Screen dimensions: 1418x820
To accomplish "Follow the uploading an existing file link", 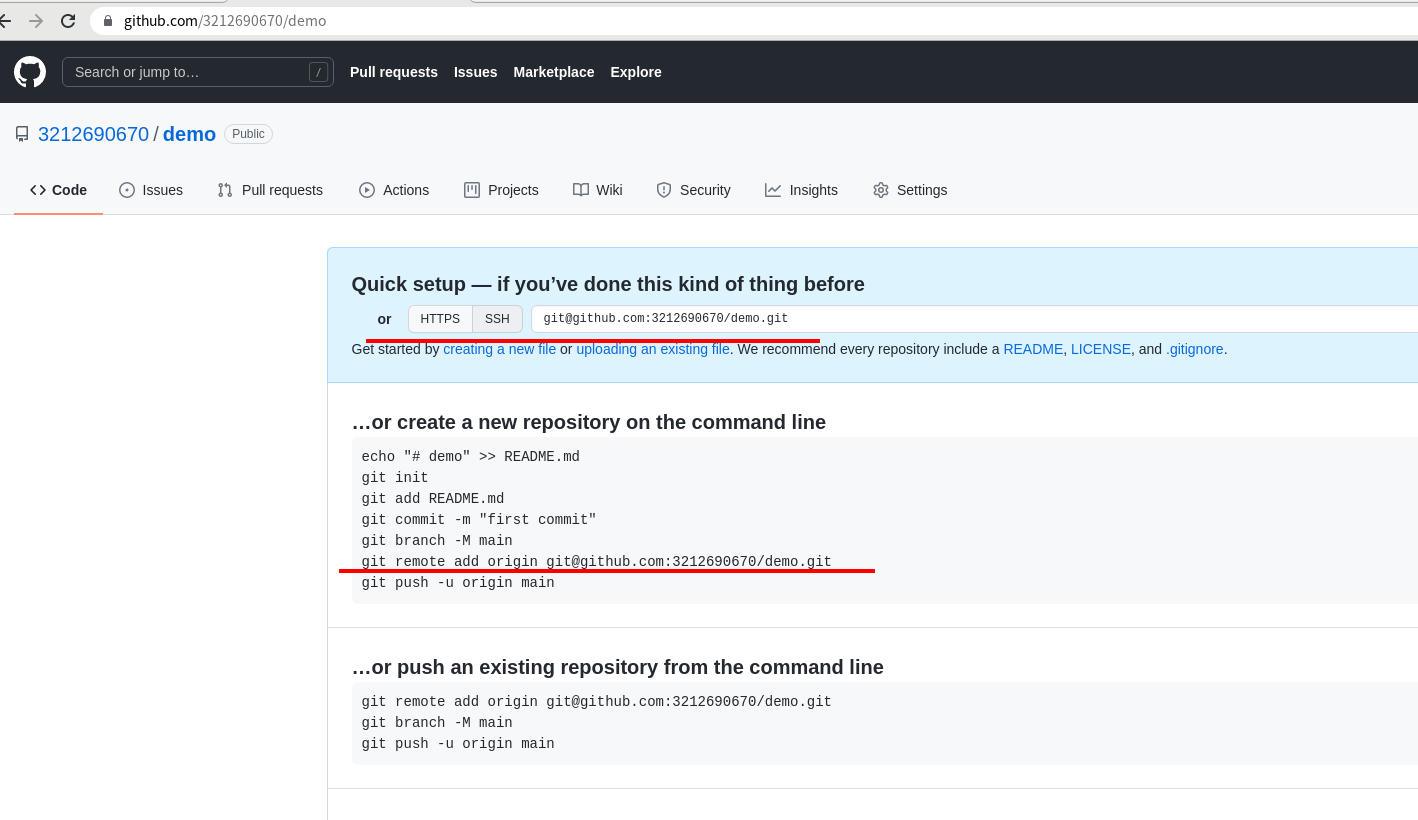I will click(653, 349).
